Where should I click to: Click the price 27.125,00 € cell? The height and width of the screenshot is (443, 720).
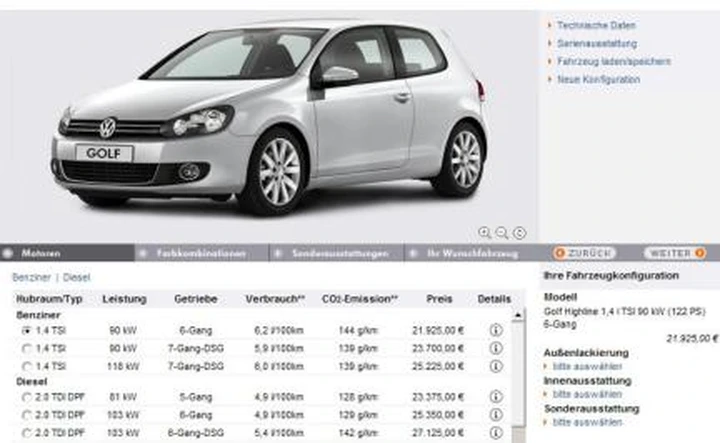point(438,433)
